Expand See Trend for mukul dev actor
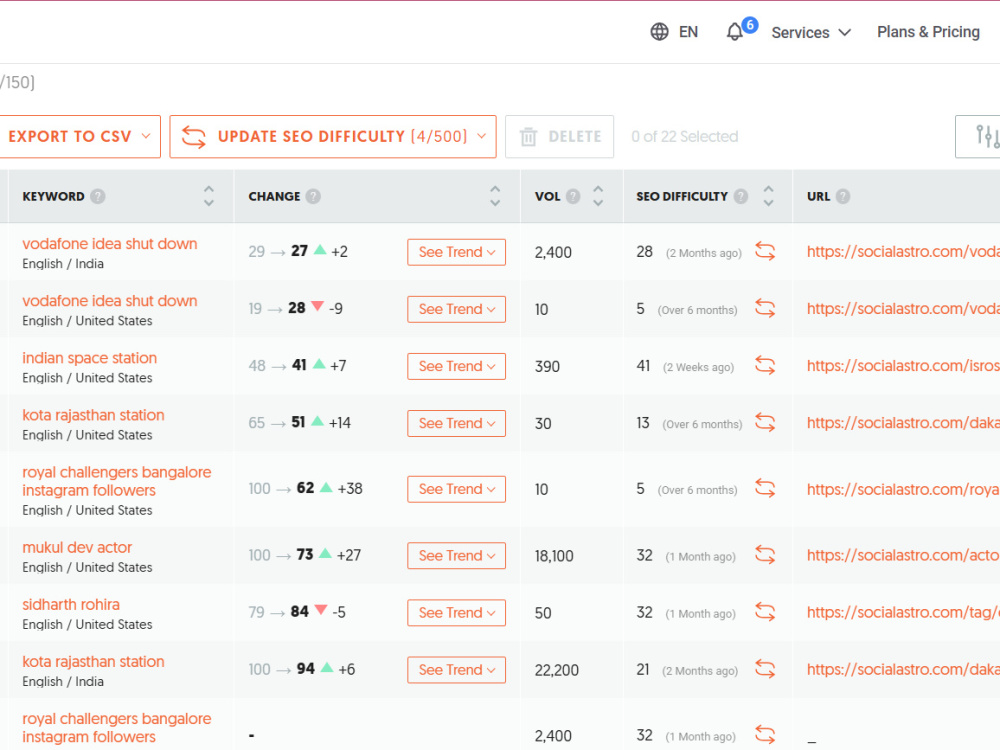The height and width of the screenshot is (750, 1000). [x=457, y=555]
